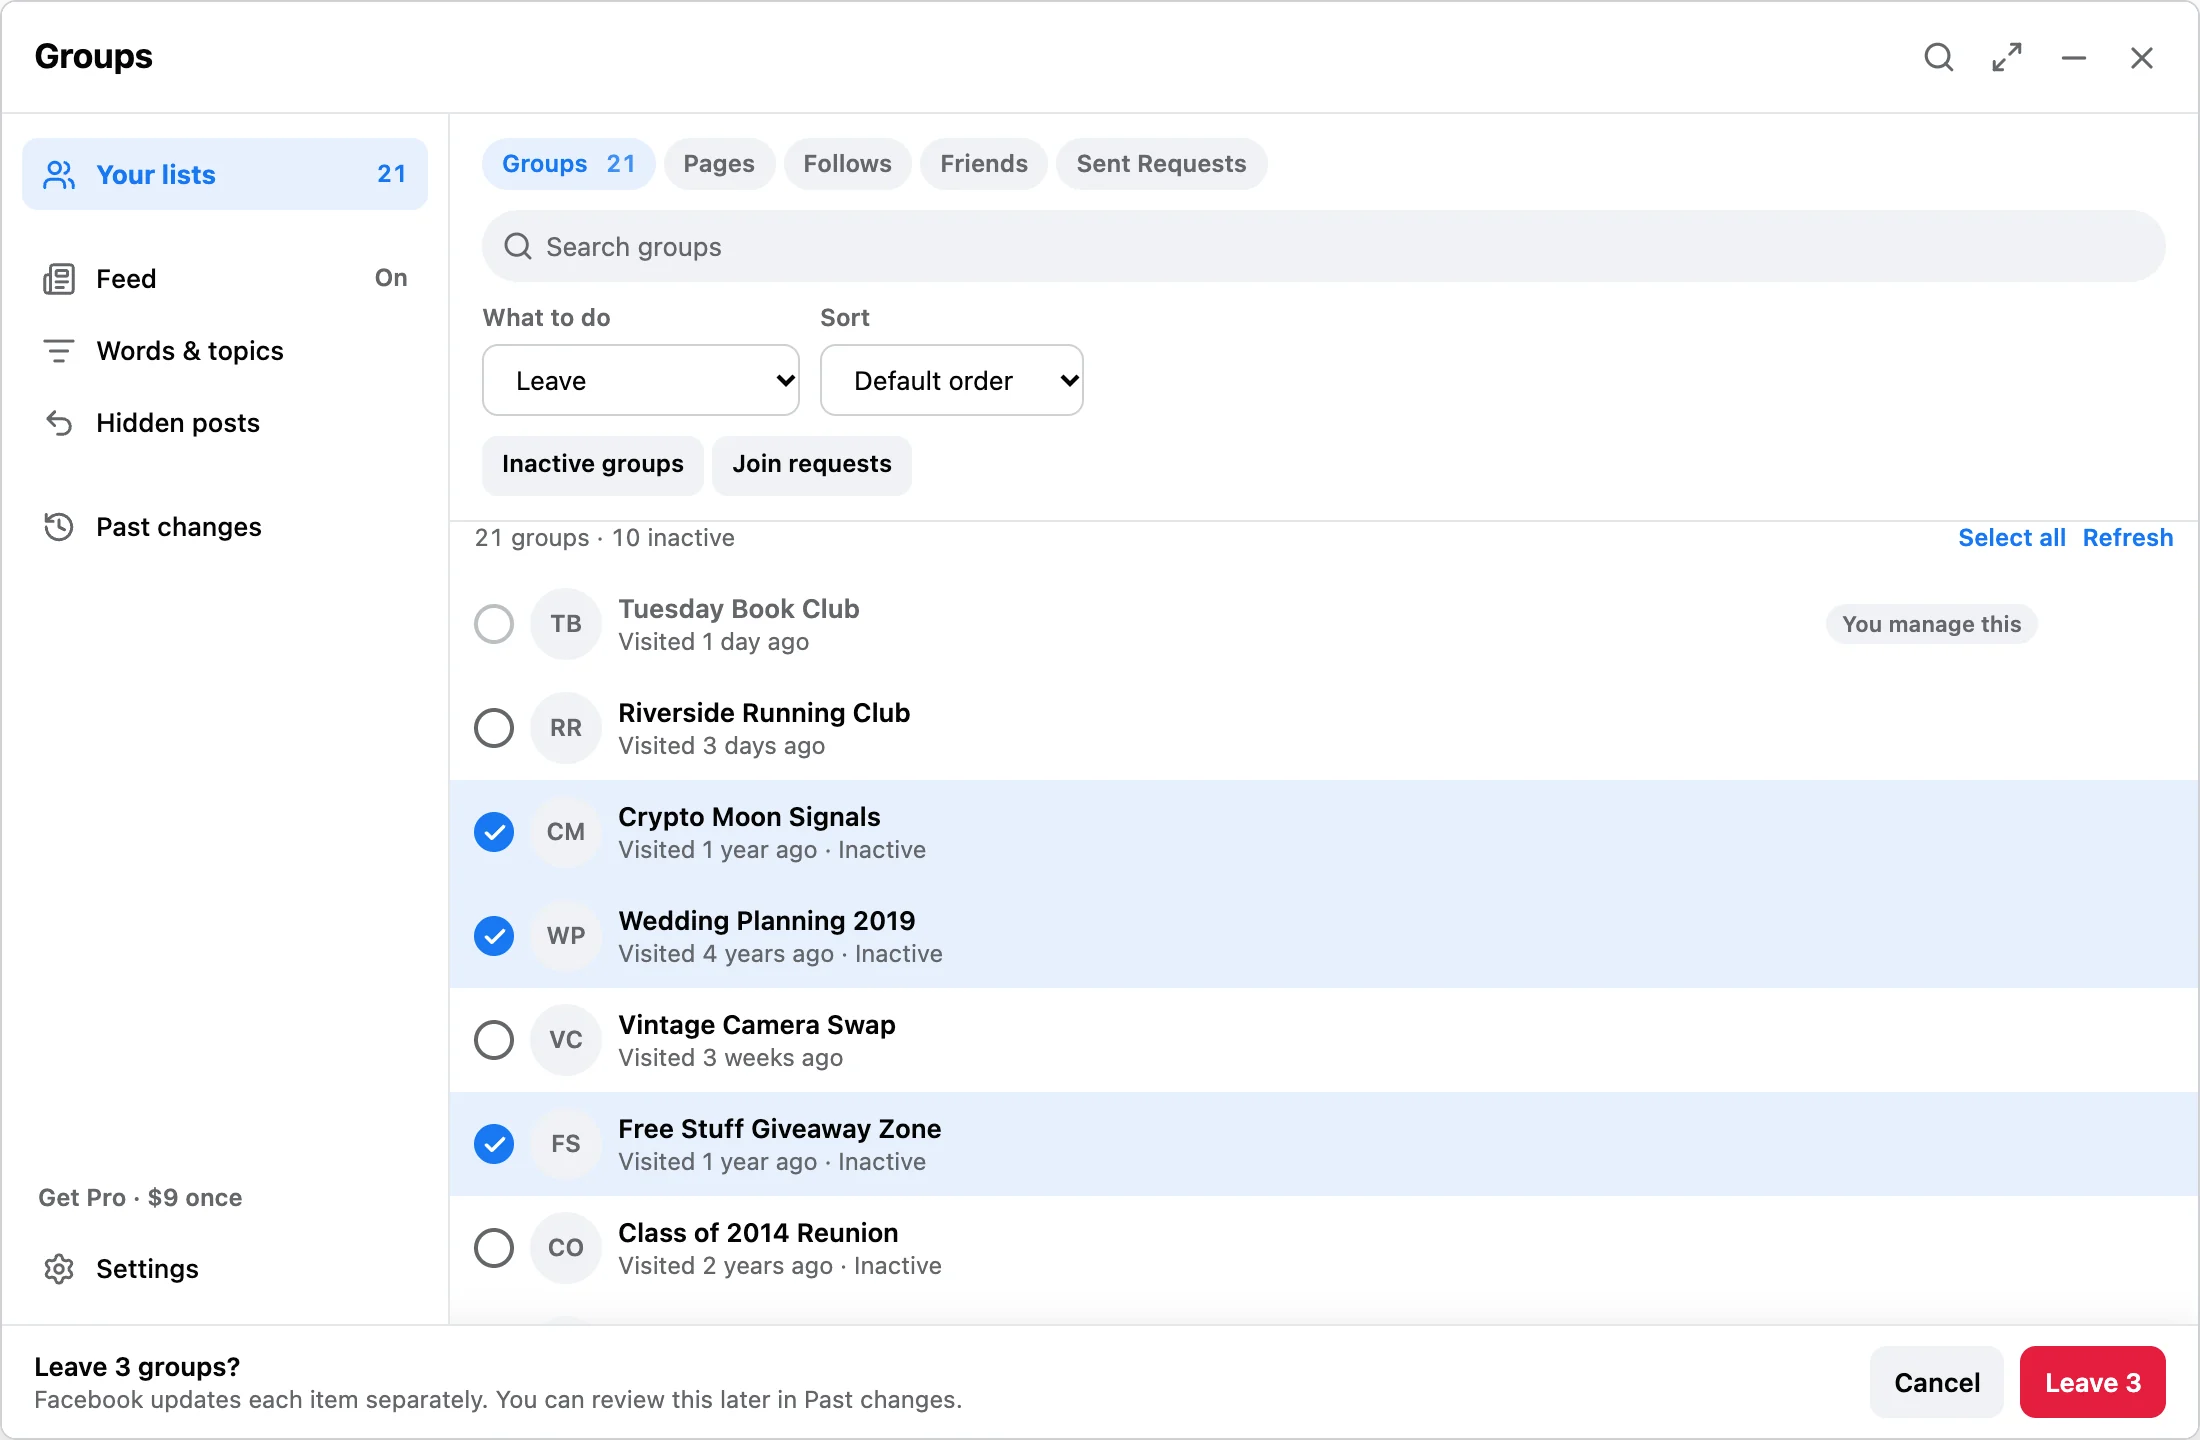Click the Feed newspaper icon
Viewport: 2200px width, 1440px height.
pos(59,279)
